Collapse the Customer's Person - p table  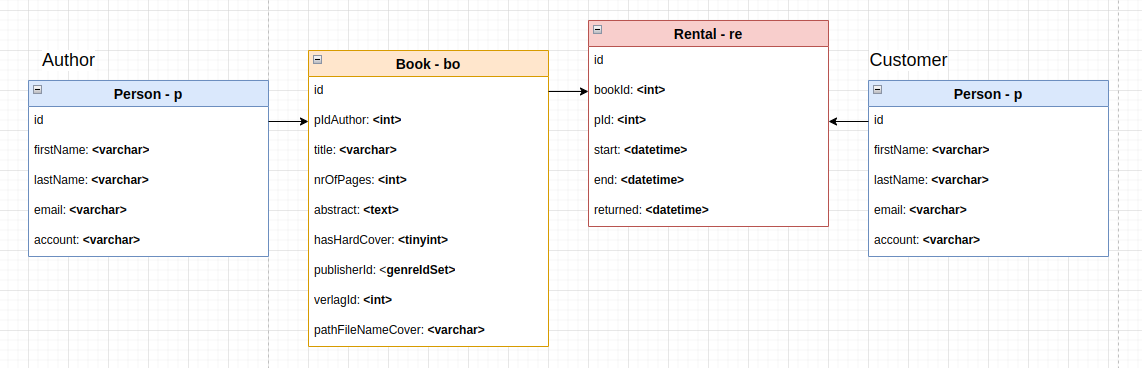(x=878, y=90)
